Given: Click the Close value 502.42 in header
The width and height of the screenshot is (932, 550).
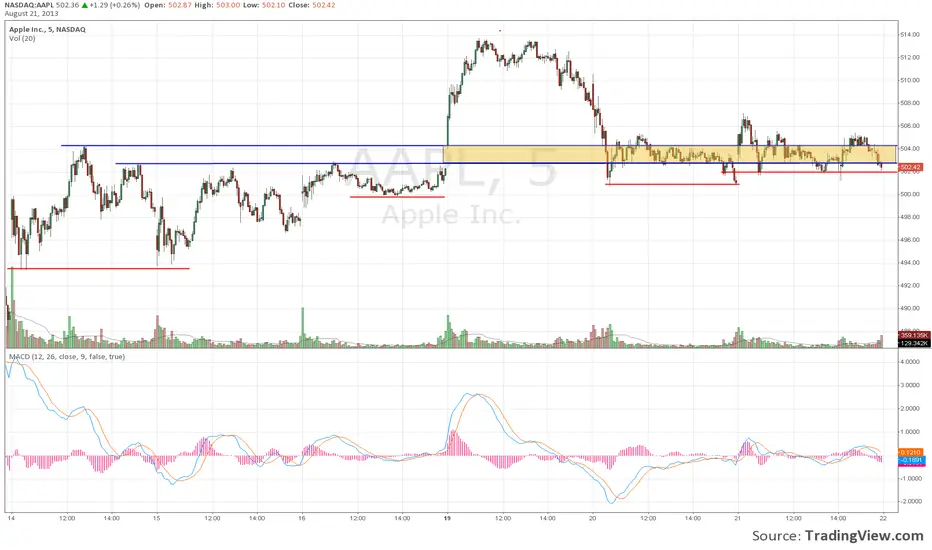Looking at the screenshot, I should pyautogui.click(x=323, y=5).
